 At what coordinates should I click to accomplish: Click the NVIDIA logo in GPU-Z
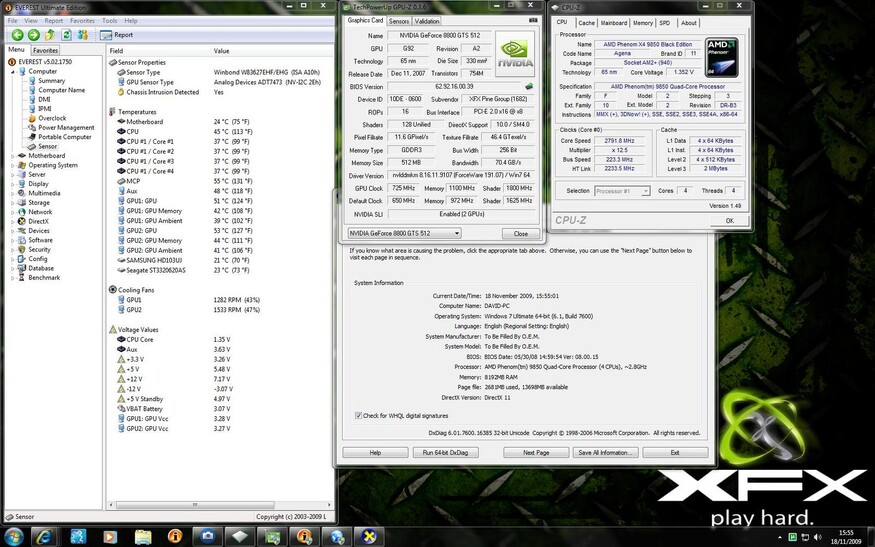pyautogui.click(x=515, y=54)
